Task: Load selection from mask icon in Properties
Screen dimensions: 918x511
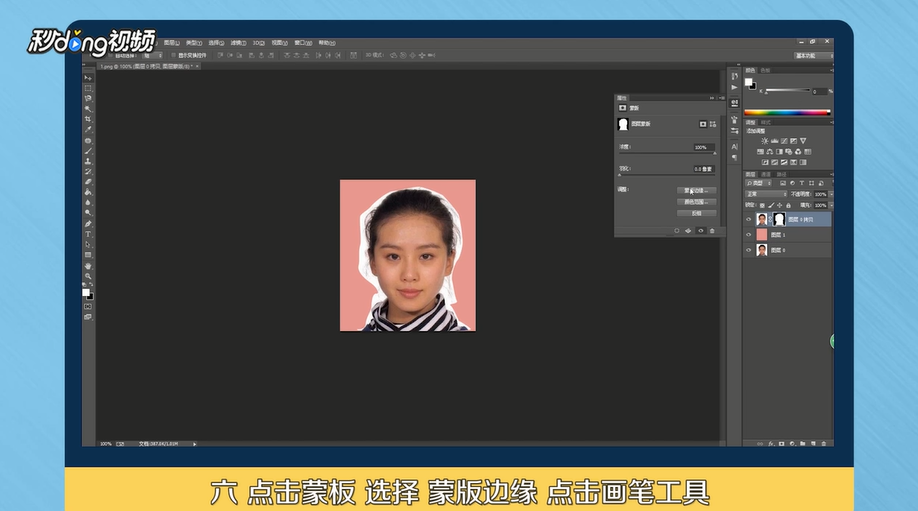Action: tap(677, 231)
